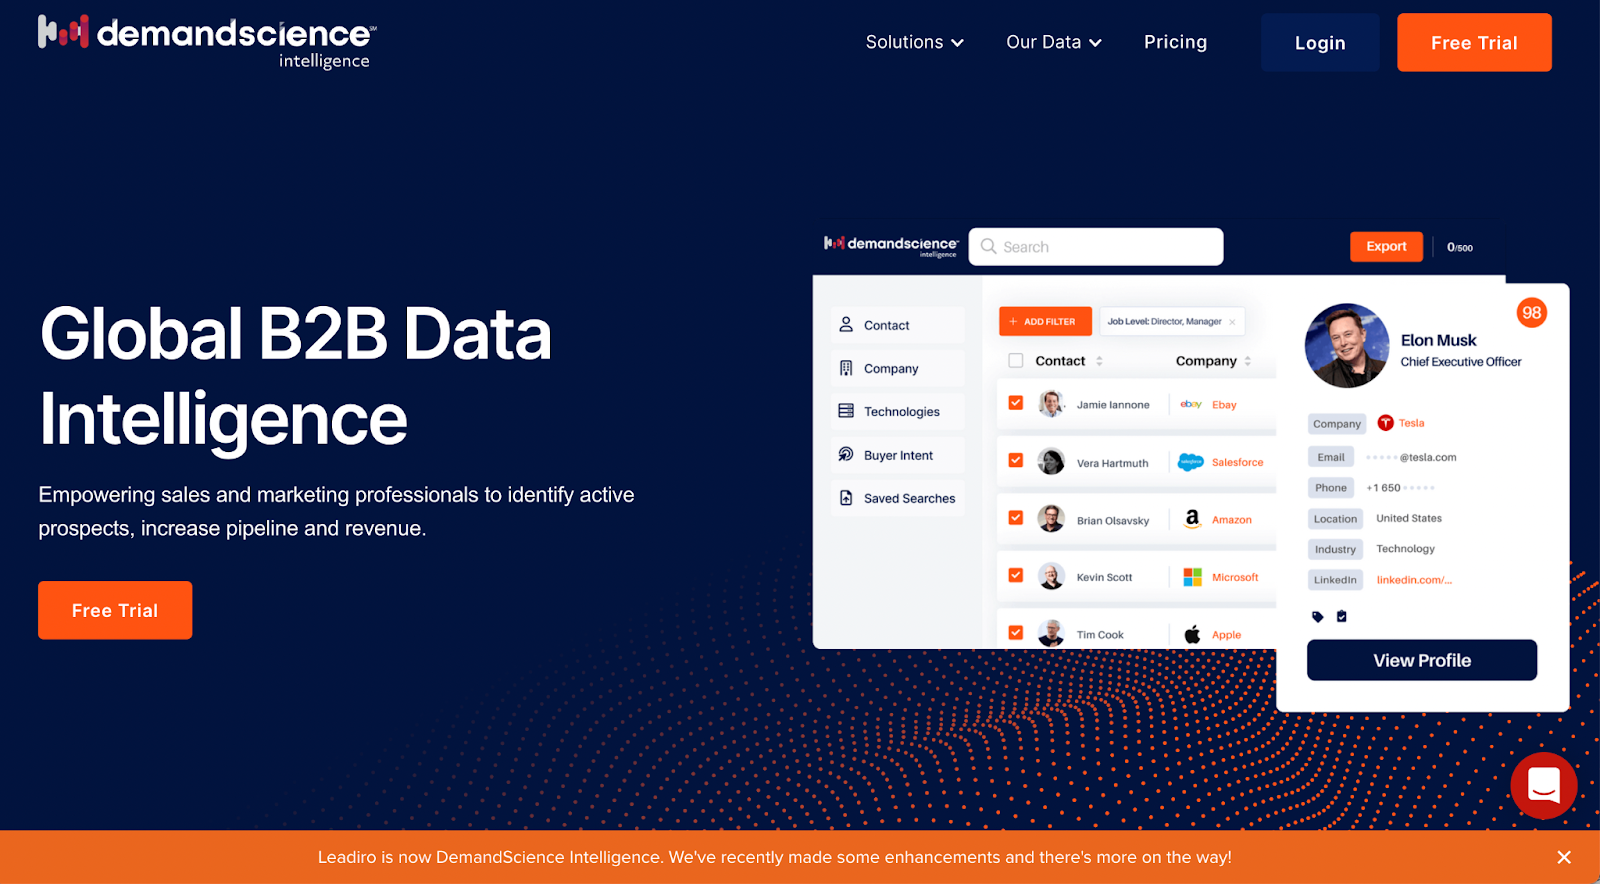Open the DemandScience Intelligence logo home link
Image resolution: width=1600 pixels, height=884 pixels.
pyautogui.click(x=207, y=42)
